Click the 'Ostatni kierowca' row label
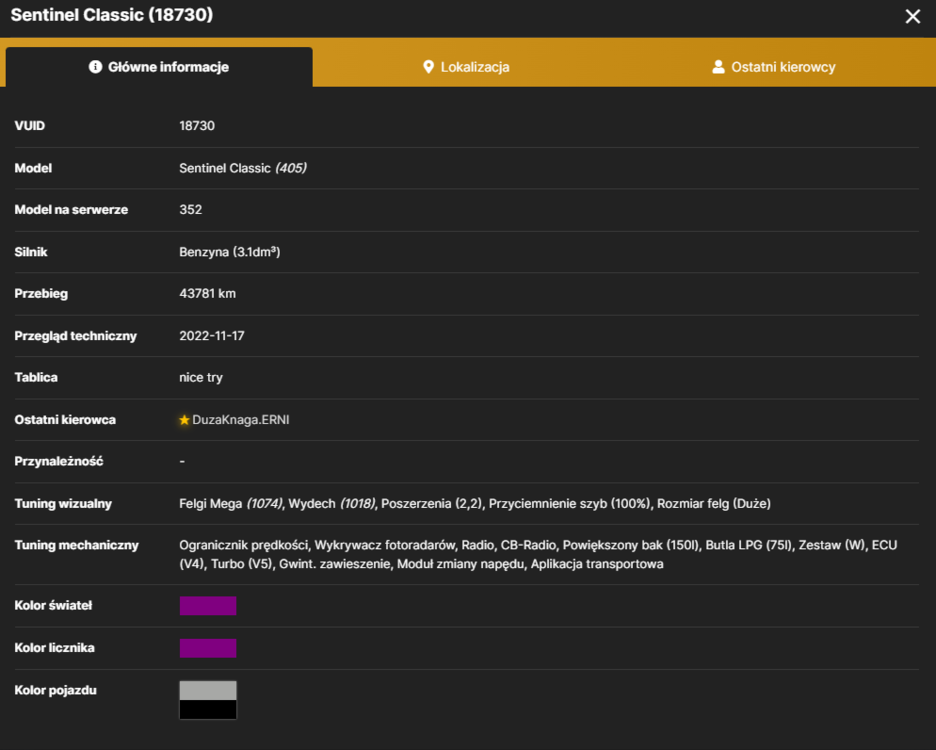 pos(65,420)
